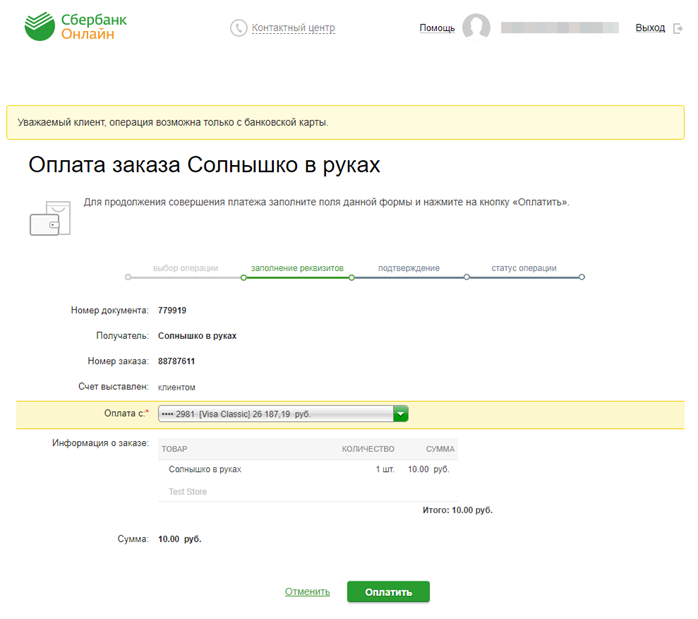Click the phone icon beside Контактный центр
The width and height of the screenshot is (698, 619).
(238, 28)
